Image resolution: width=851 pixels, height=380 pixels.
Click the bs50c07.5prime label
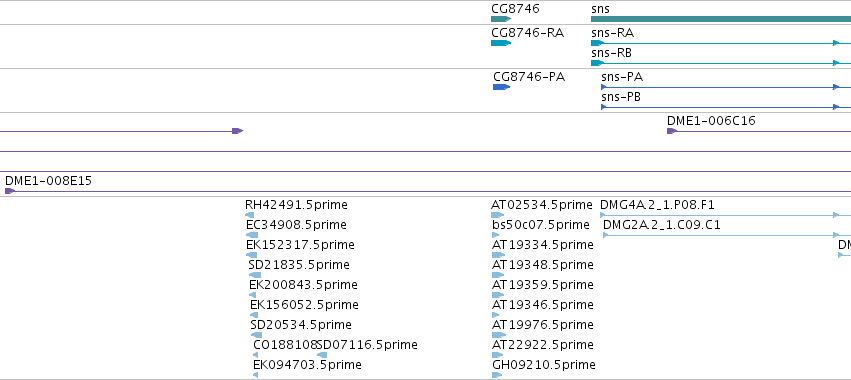(x=541, y=225)
